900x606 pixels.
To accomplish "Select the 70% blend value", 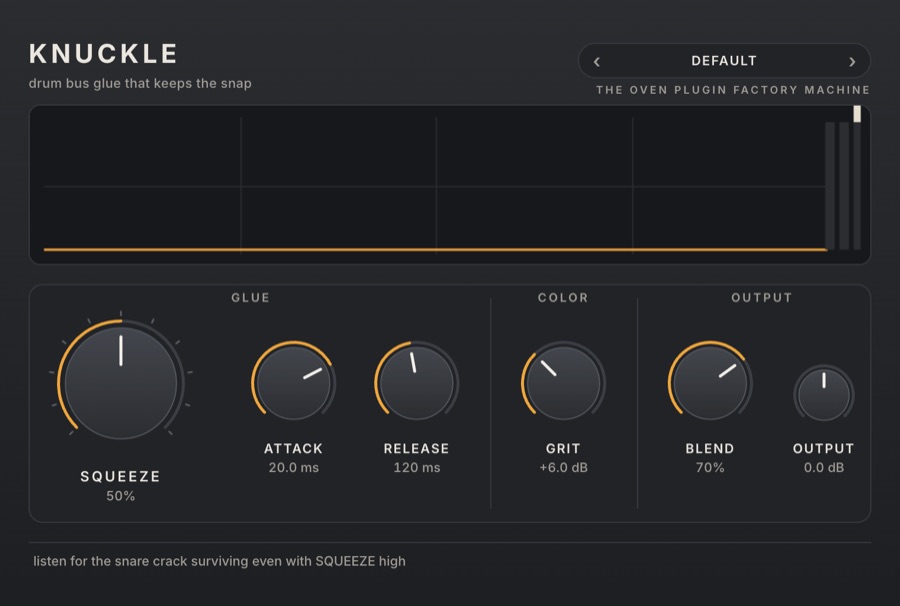I will point(710,468).
